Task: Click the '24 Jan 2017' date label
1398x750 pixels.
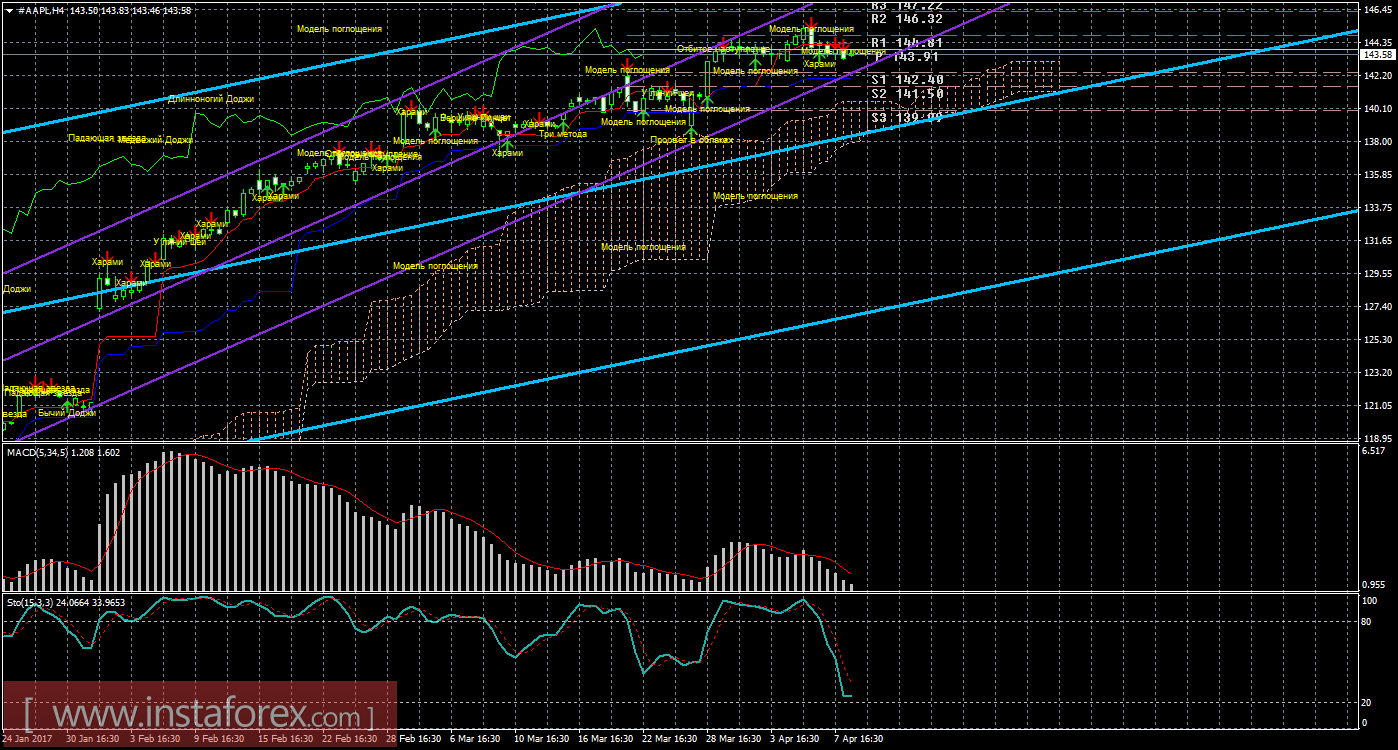Action: [25, 739]
